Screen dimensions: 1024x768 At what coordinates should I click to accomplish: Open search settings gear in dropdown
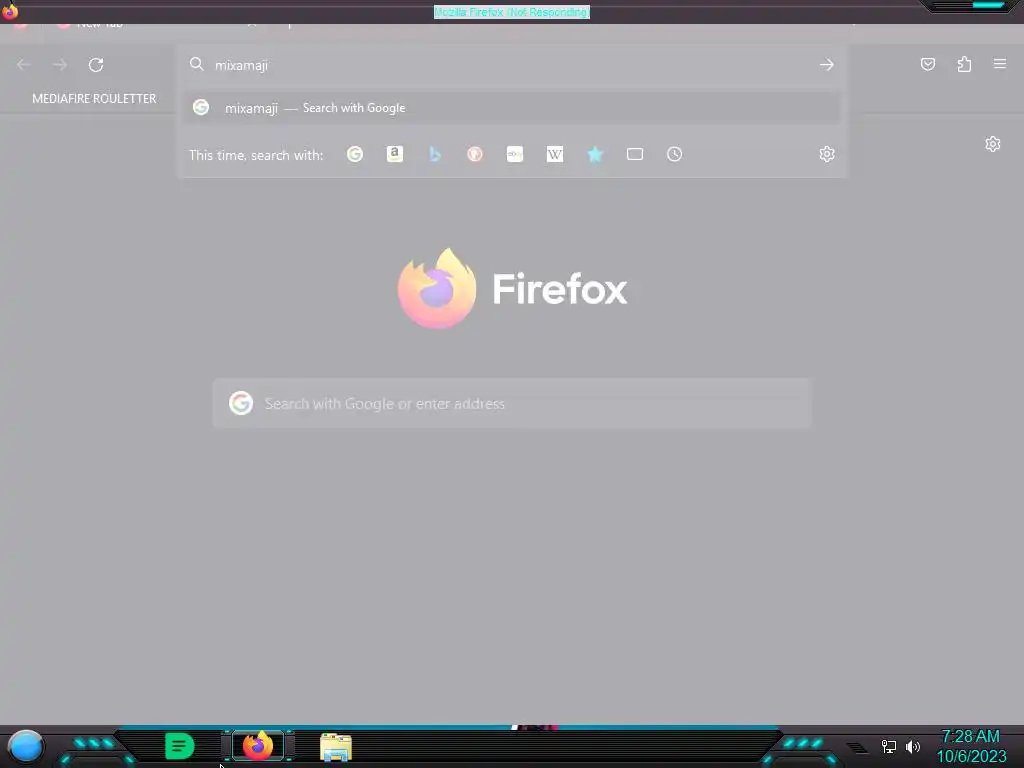click(x=827, y=154)
